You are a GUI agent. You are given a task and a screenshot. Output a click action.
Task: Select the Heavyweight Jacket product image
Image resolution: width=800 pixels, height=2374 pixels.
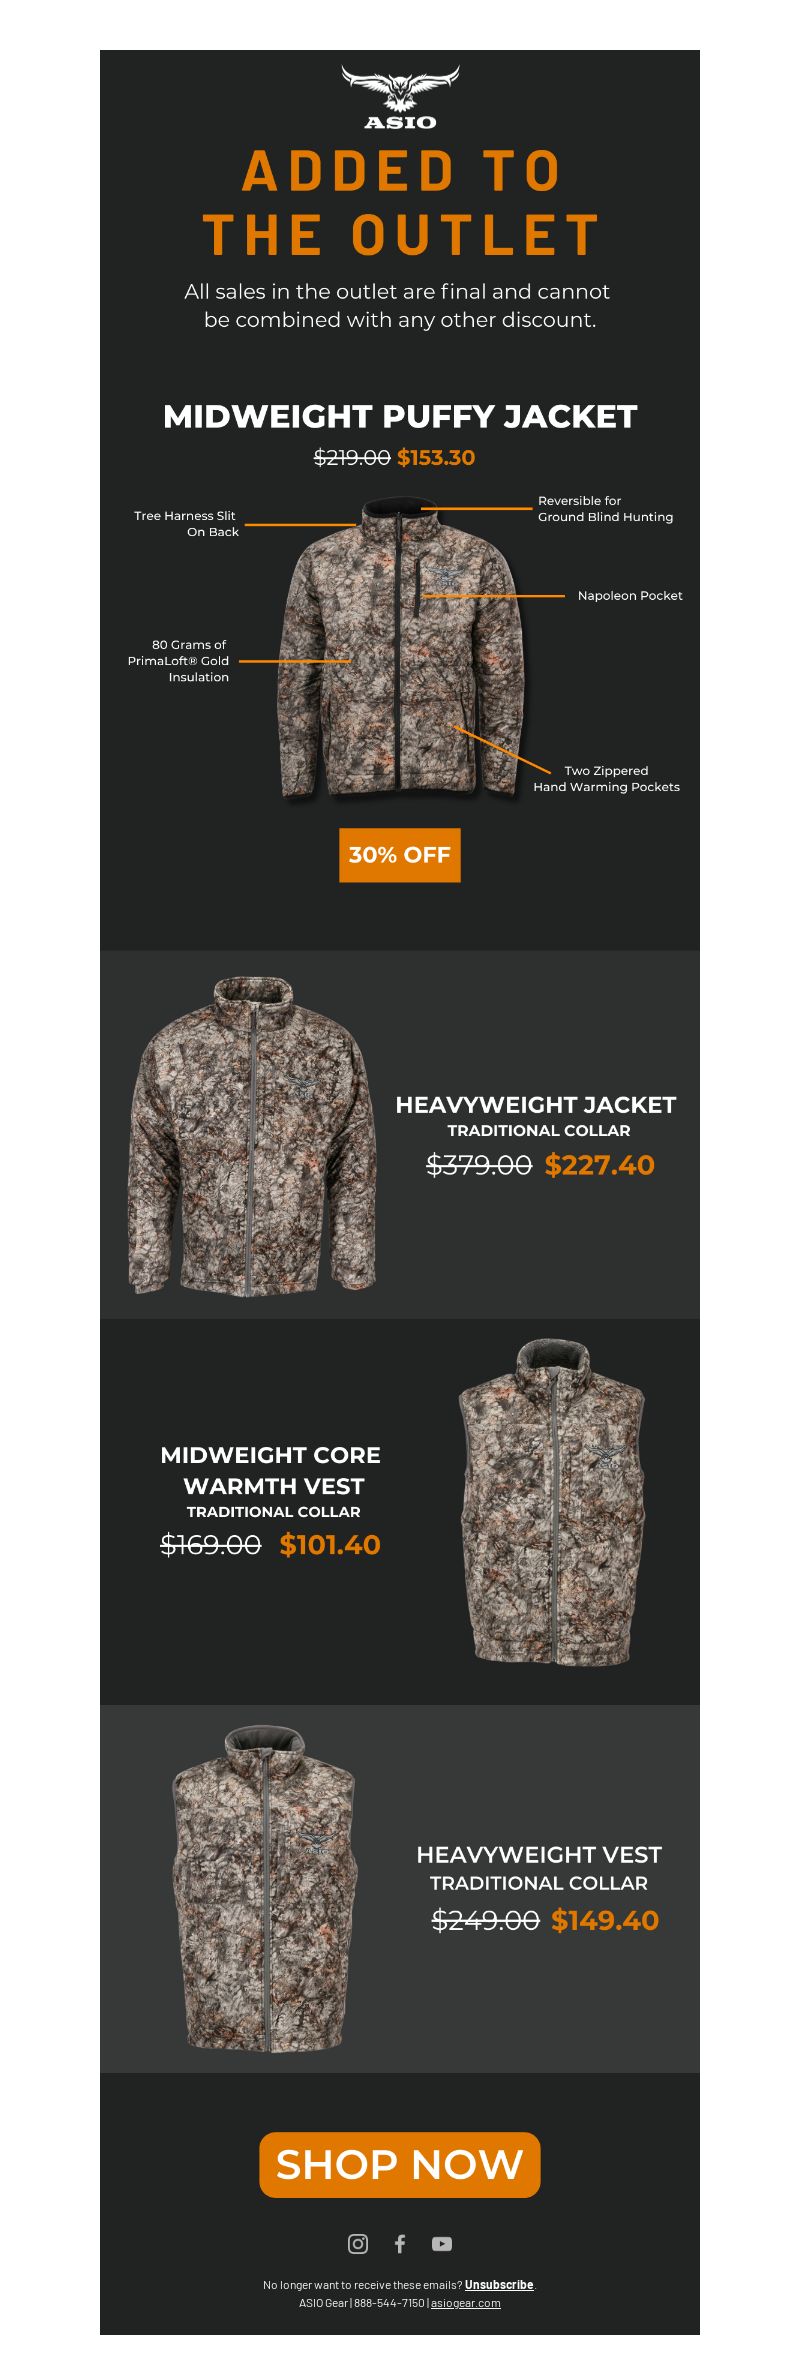click(253, 1136)
